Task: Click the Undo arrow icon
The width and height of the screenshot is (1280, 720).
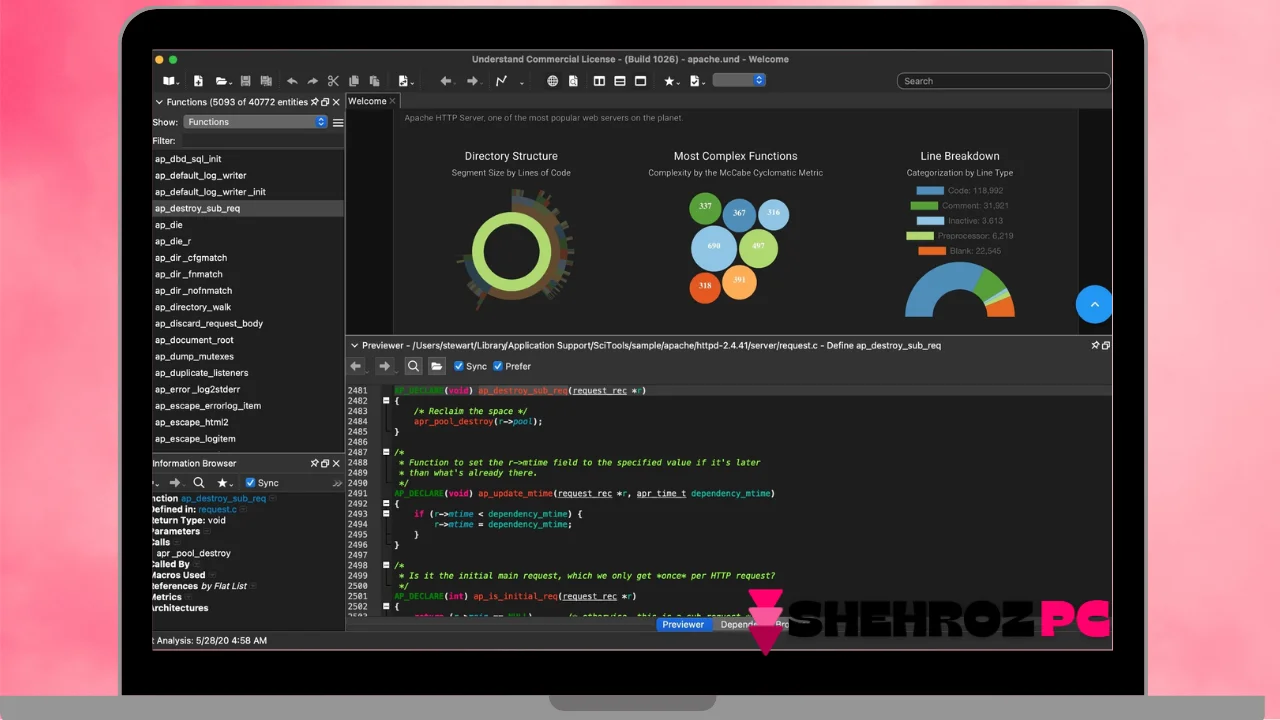Action: pos(292,81)
